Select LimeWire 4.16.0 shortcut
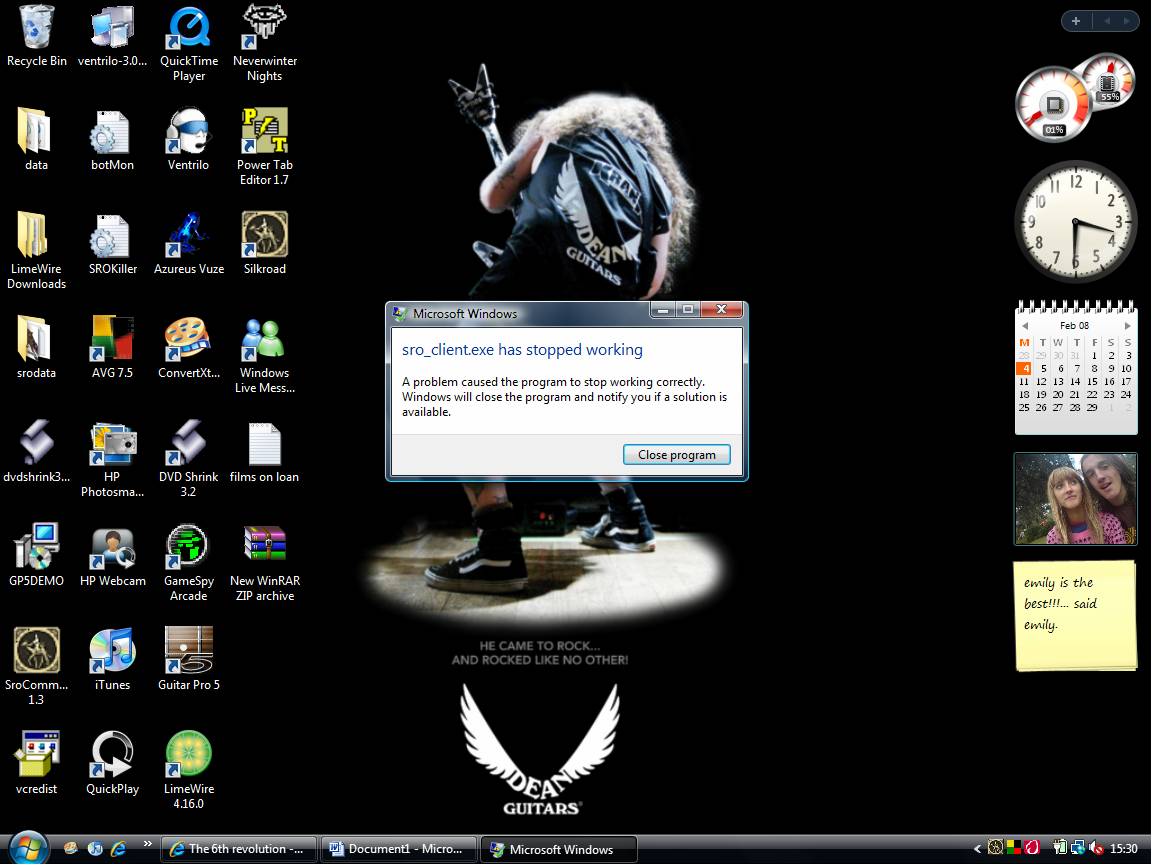The image size is (1152, 865). (189, 755)
